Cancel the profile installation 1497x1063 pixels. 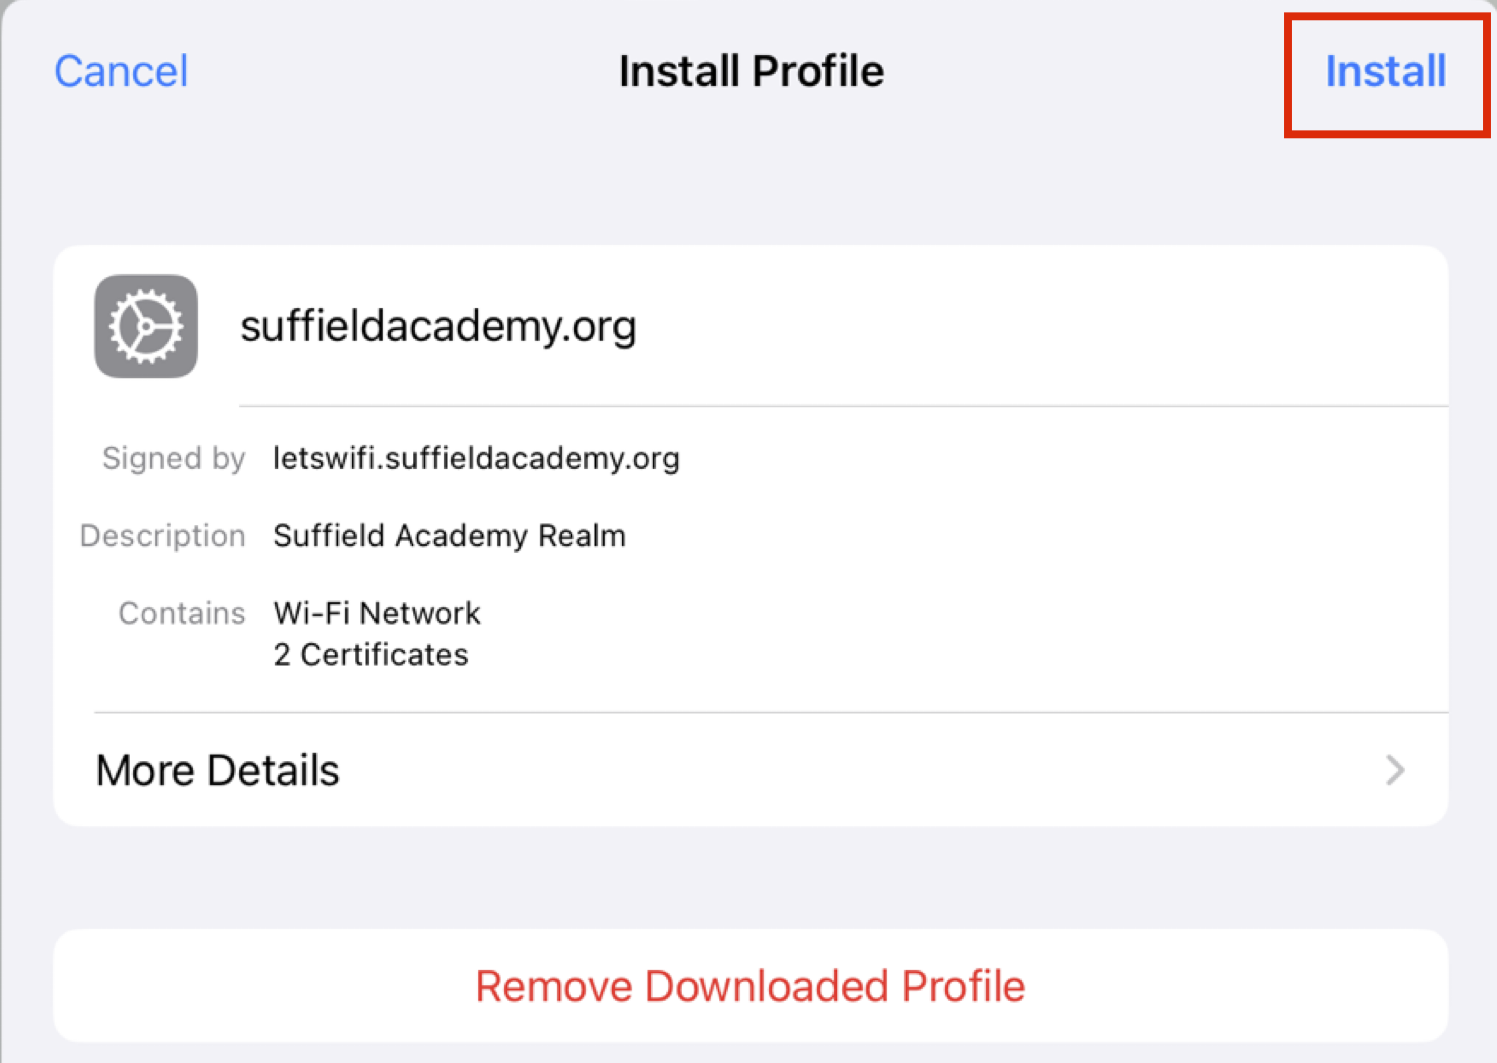(121, 71)
